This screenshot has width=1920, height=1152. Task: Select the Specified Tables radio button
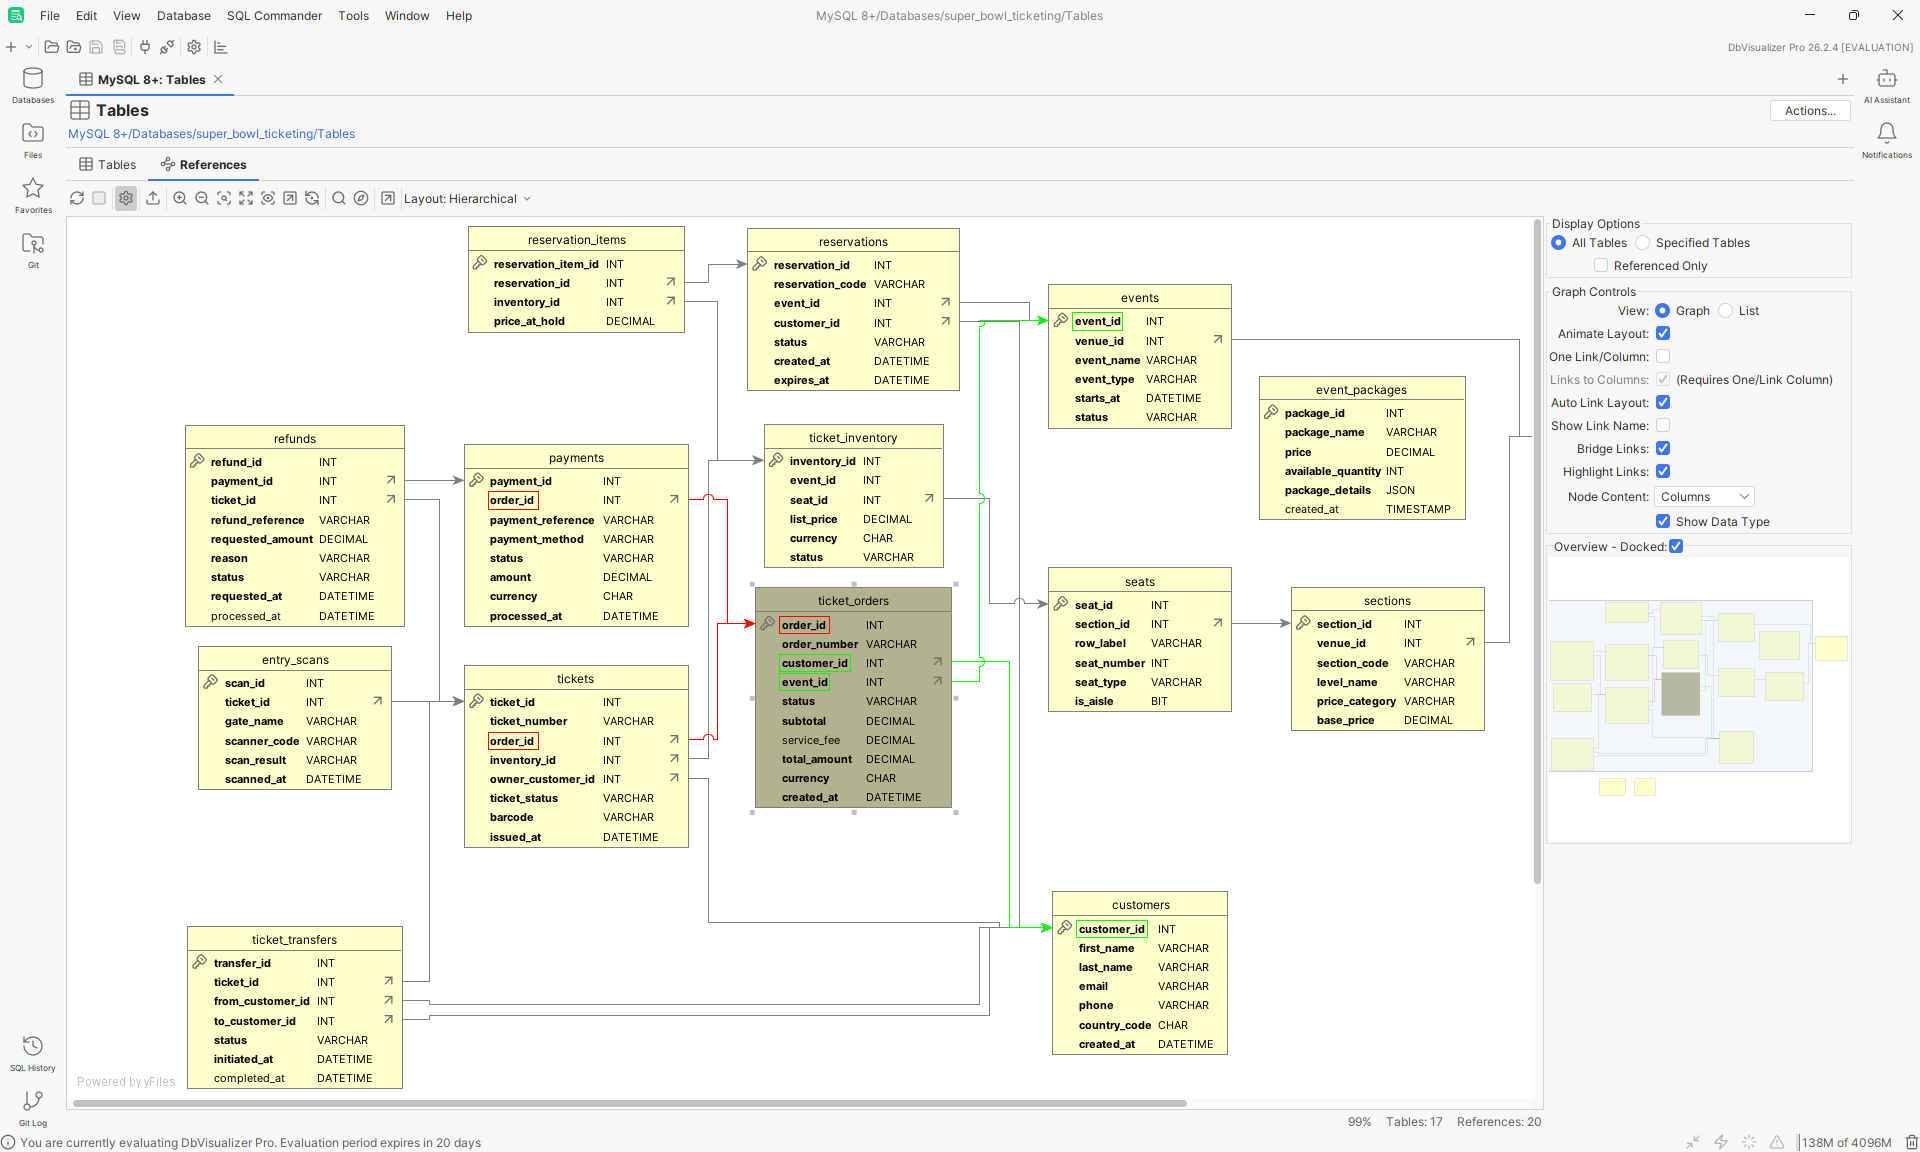click(1643, 243)
